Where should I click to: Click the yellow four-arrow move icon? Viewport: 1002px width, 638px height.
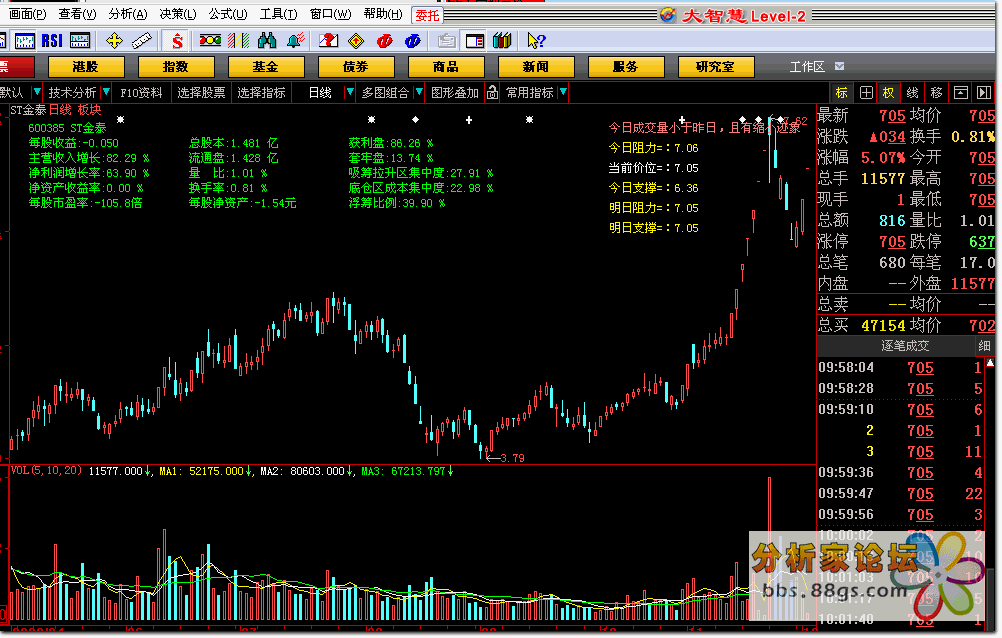(114, 41)
